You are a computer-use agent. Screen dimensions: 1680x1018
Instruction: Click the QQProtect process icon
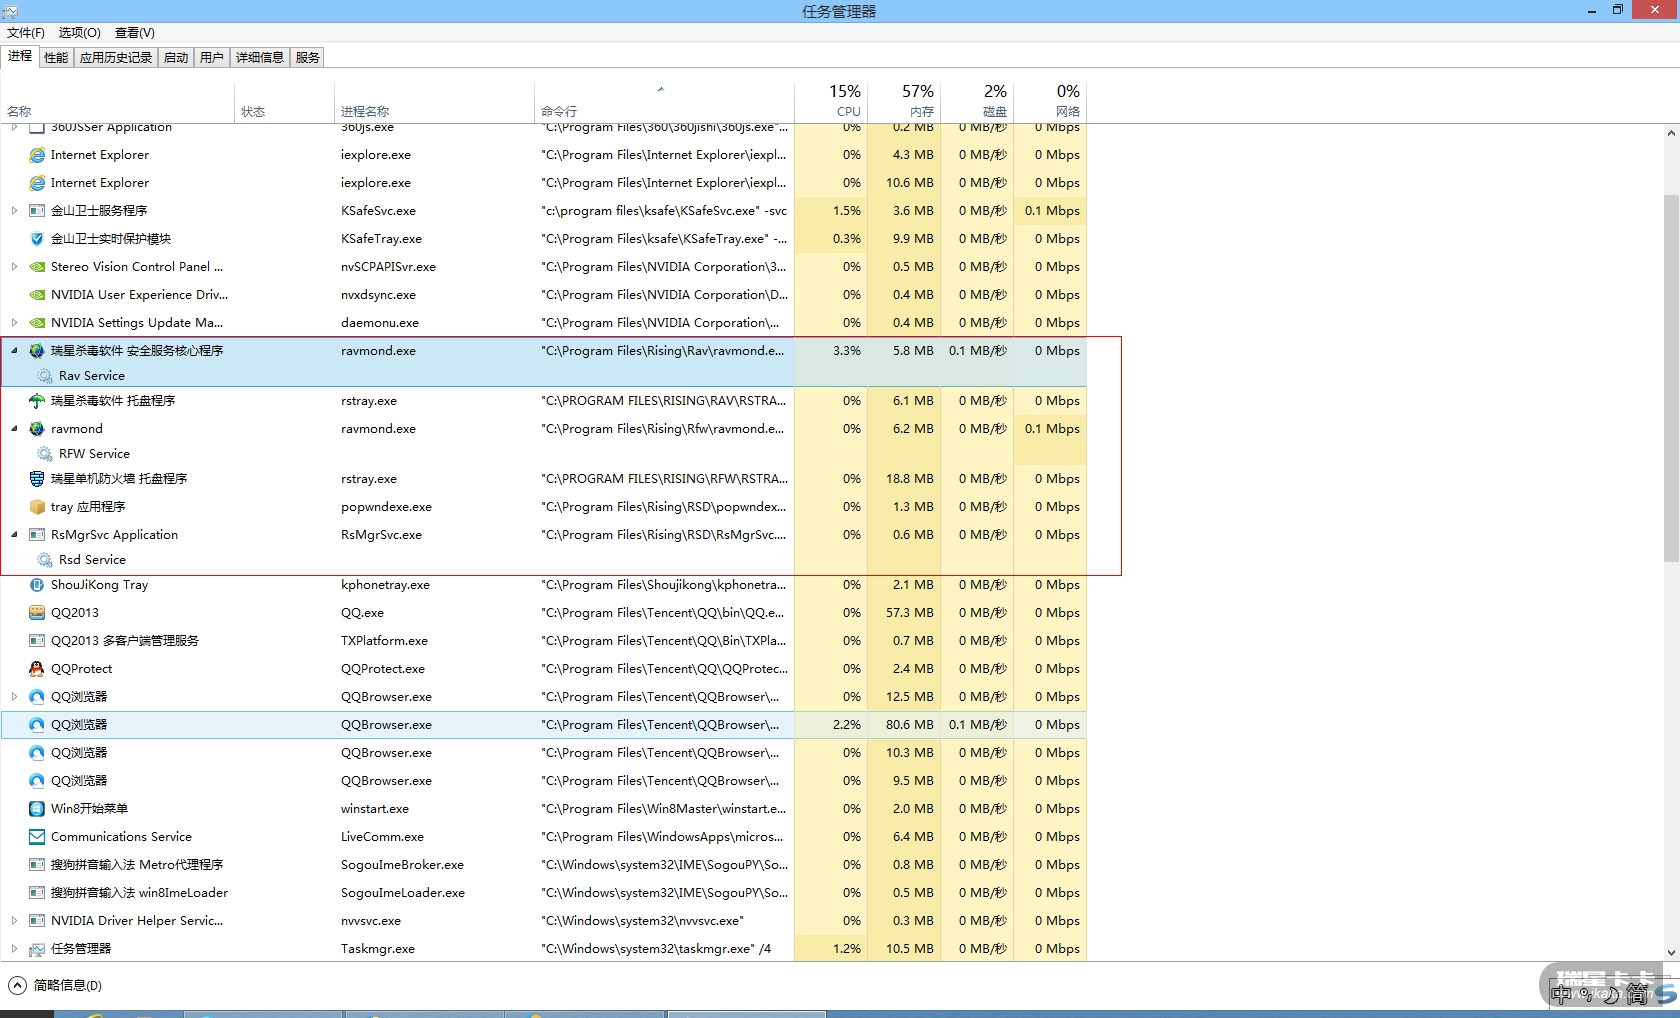coord(37,669)
